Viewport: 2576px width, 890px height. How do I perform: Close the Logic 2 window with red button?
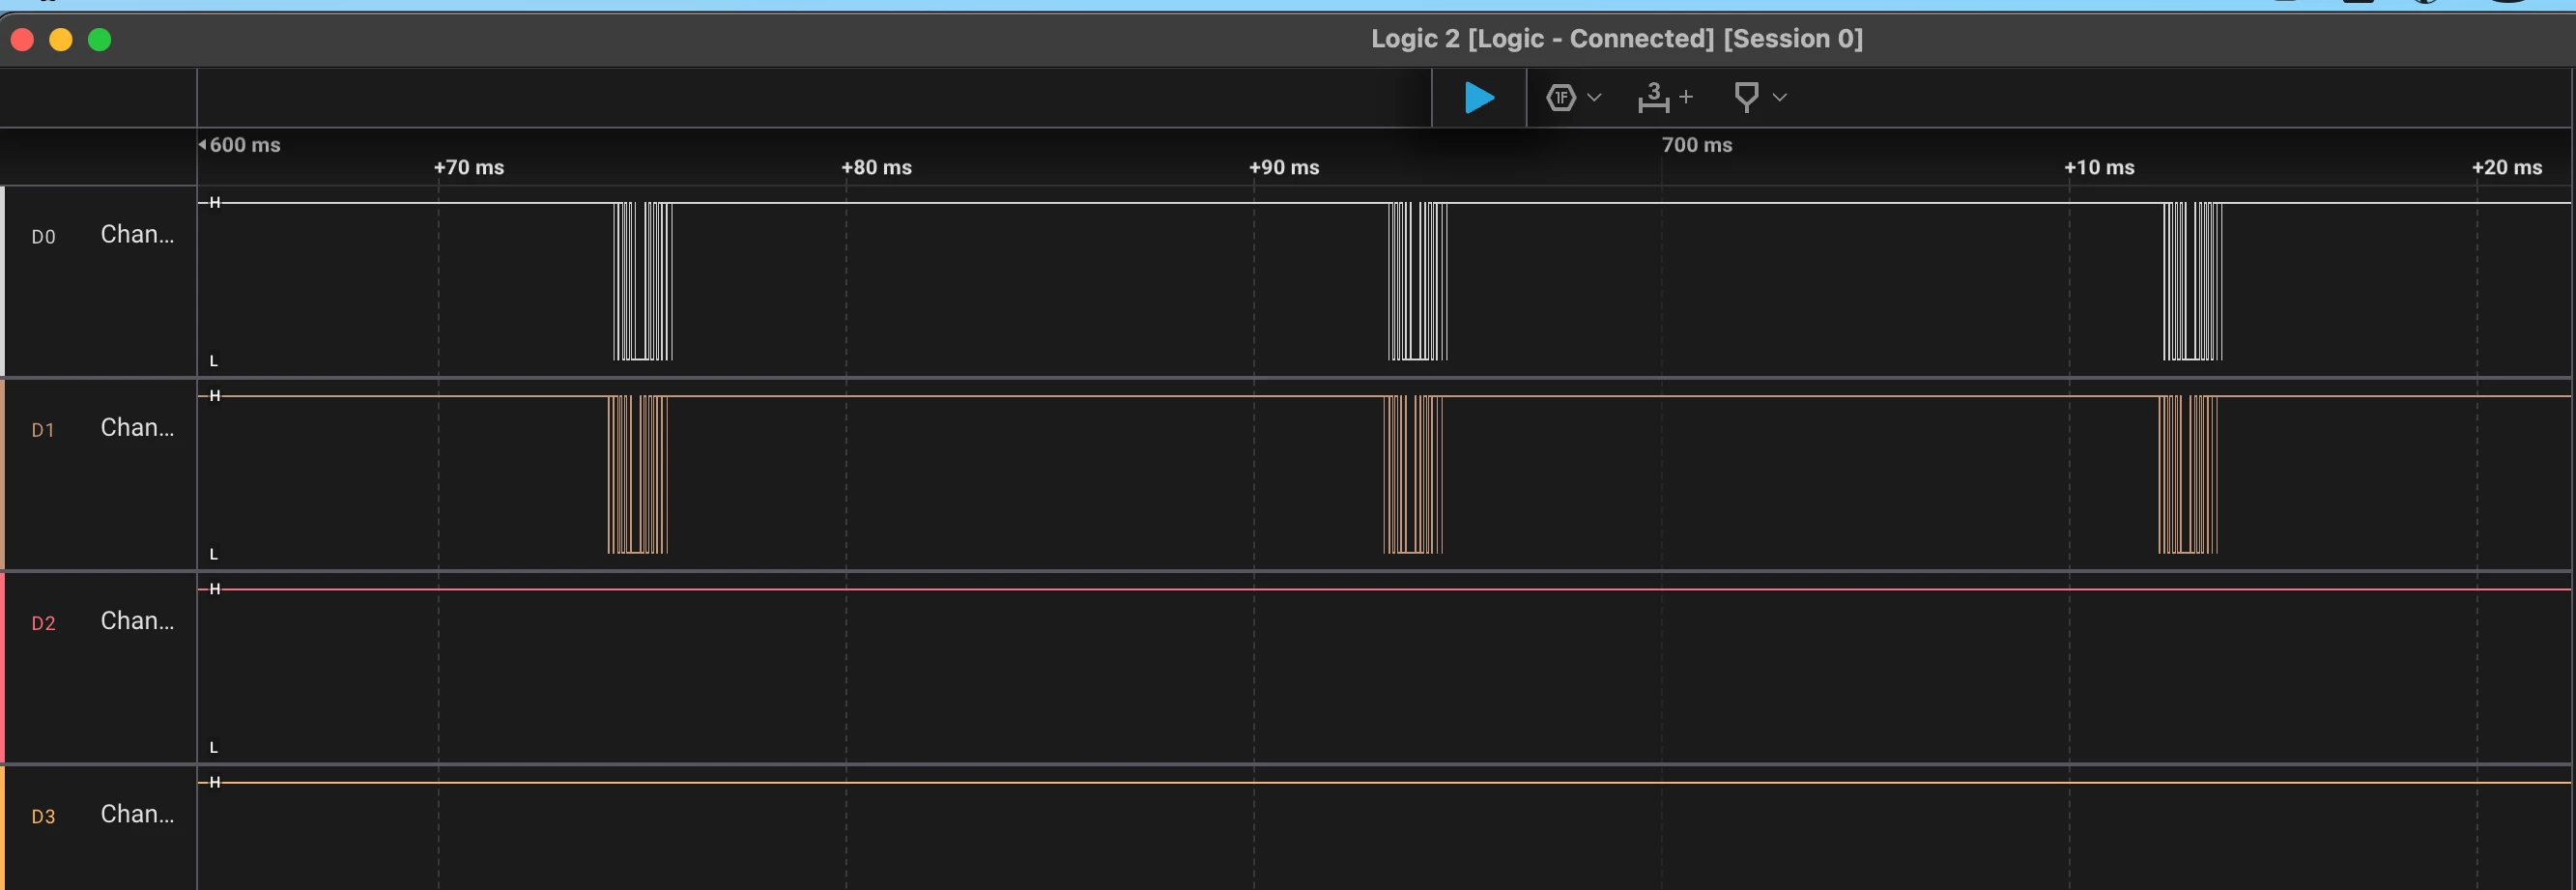coord(22,39)
